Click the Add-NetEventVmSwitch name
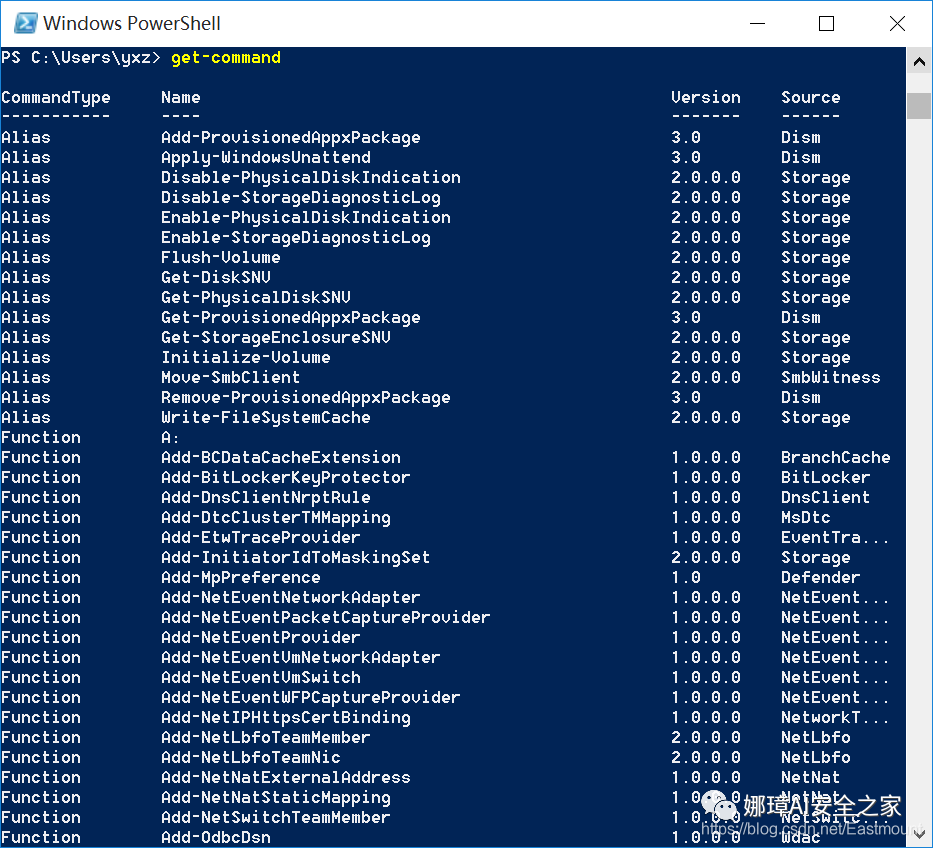The width and height of the screenshot is (933, 848). pos(261,677)
